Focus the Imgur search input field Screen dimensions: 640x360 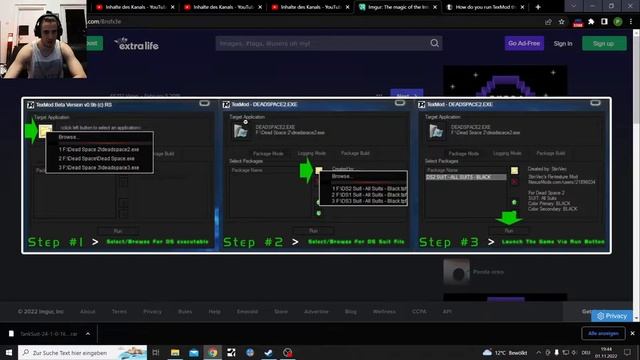tap(322, 43)
